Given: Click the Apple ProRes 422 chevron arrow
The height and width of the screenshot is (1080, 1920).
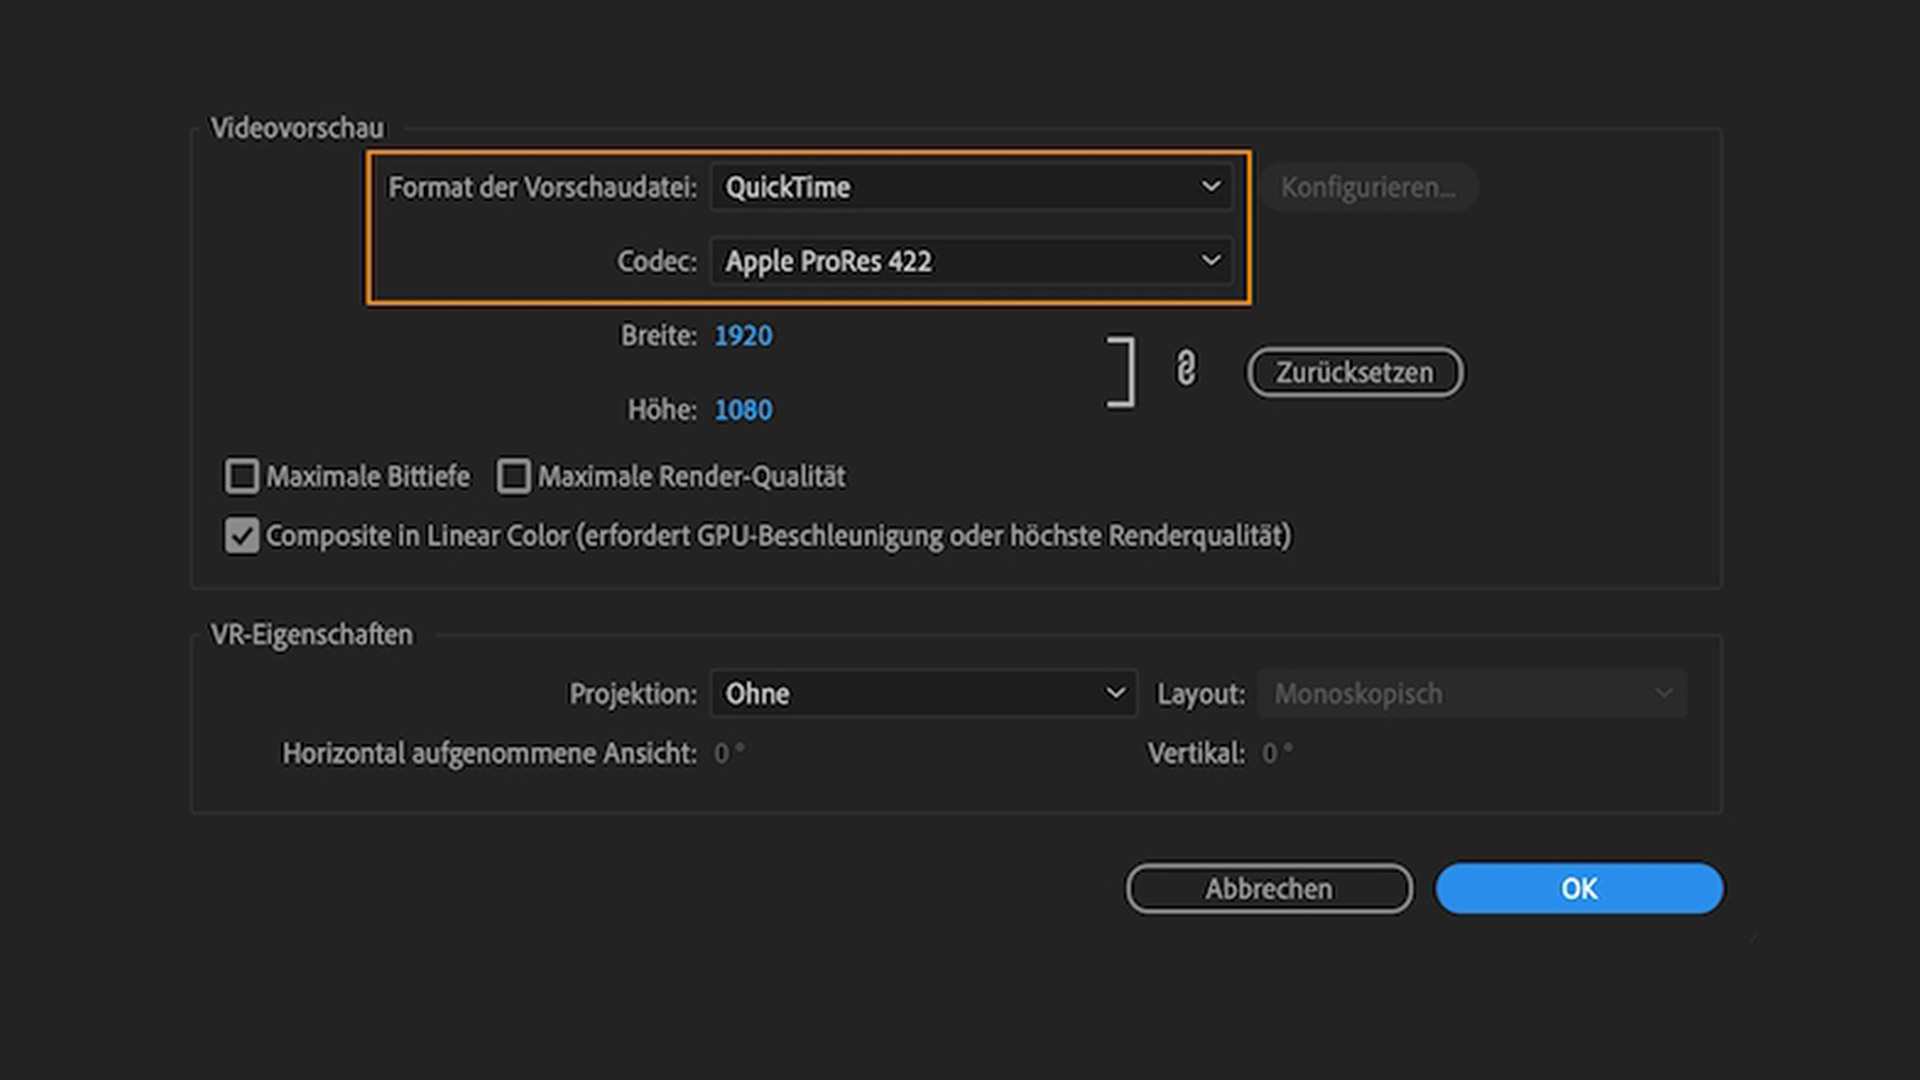Looking at the screenshot, I should [x=1211, y=261].
